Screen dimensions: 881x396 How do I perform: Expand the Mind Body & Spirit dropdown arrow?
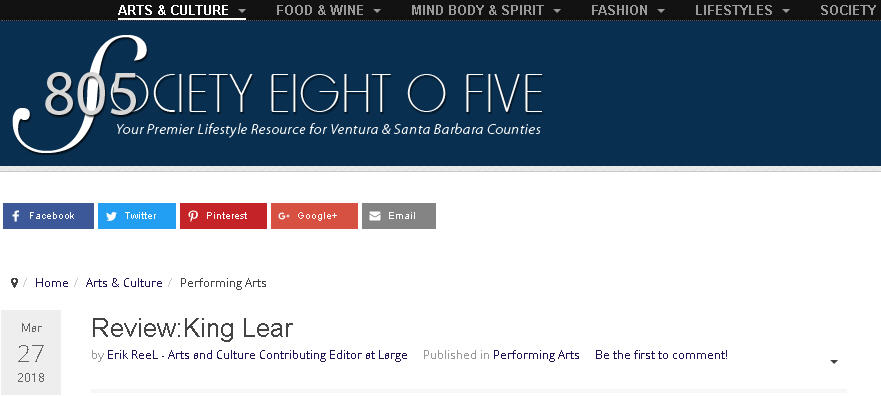(x=556, y=11)
